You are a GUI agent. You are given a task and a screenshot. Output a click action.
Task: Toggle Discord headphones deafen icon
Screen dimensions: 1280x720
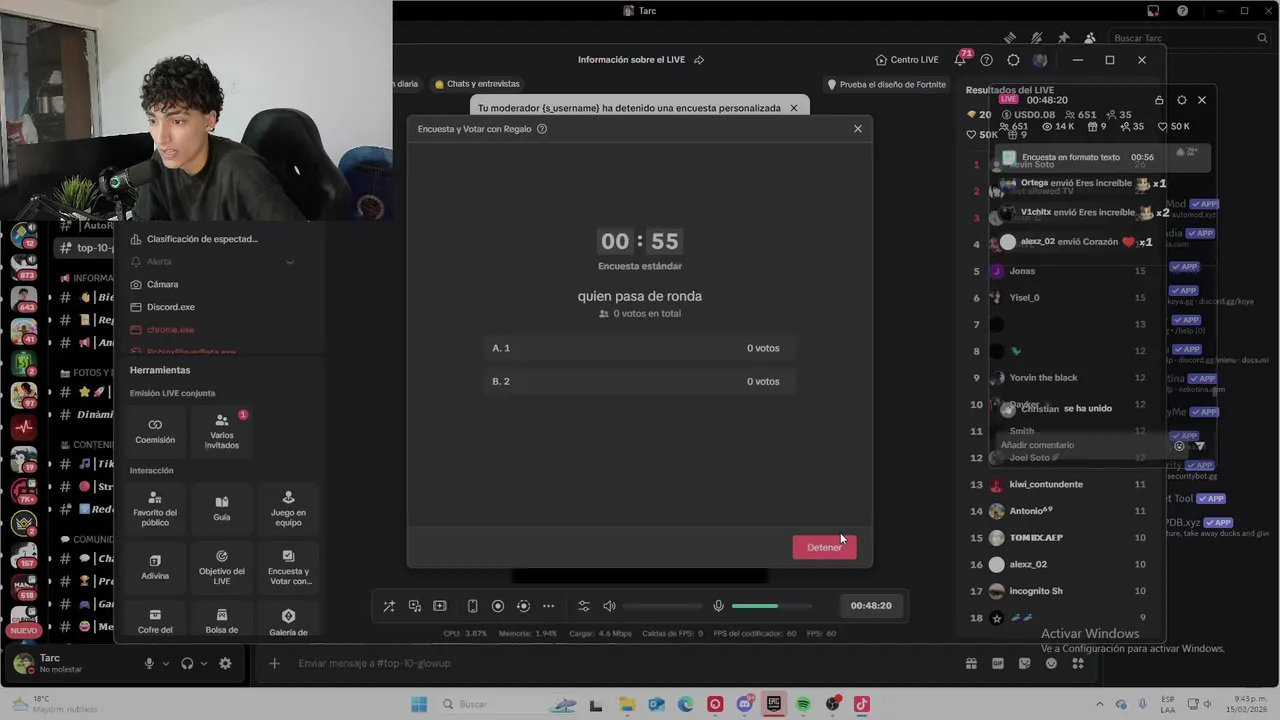click(x=187, y=663)
